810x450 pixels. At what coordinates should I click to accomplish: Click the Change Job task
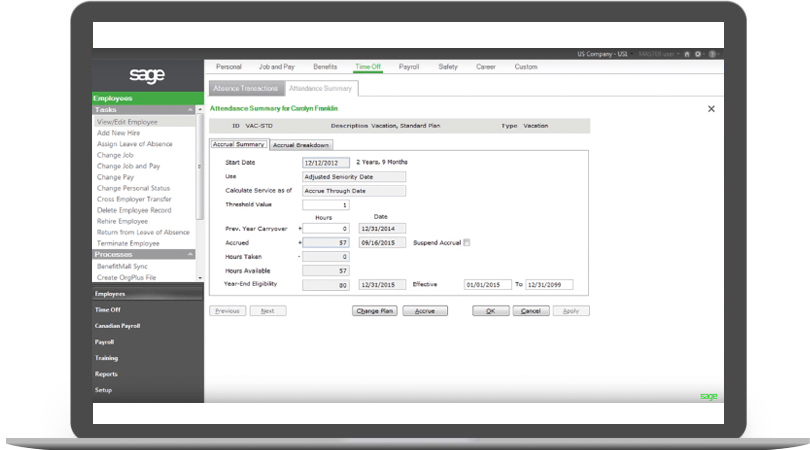tap(115, 155)
